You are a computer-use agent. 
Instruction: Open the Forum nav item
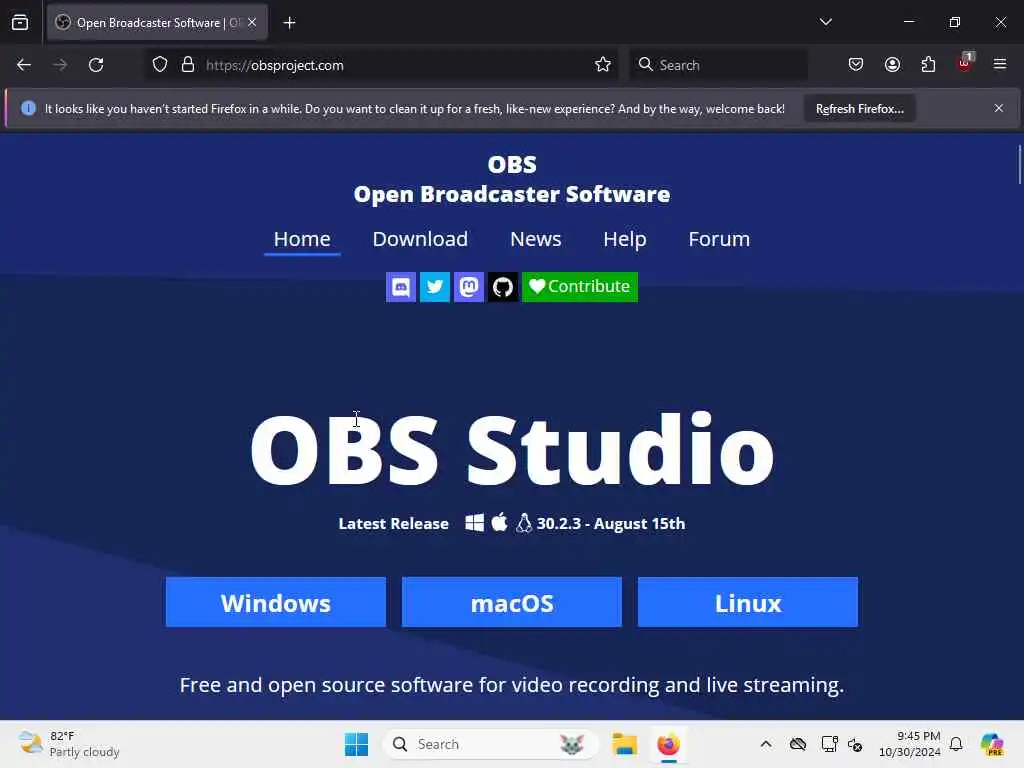click(719, 239)
